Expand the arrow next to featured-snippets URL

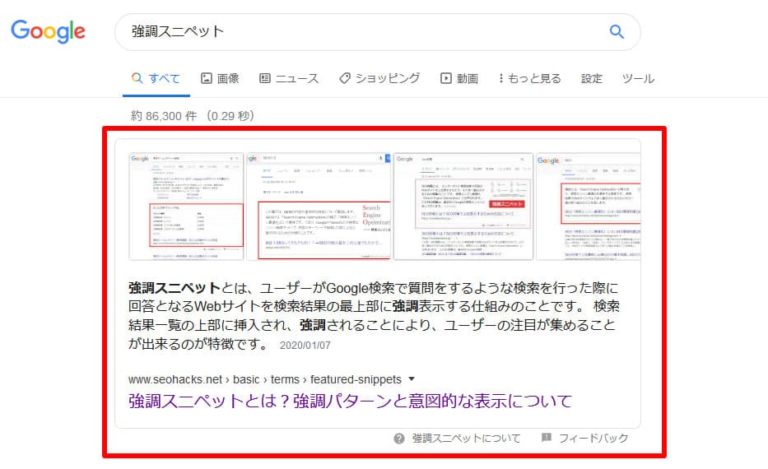[411, 379]
